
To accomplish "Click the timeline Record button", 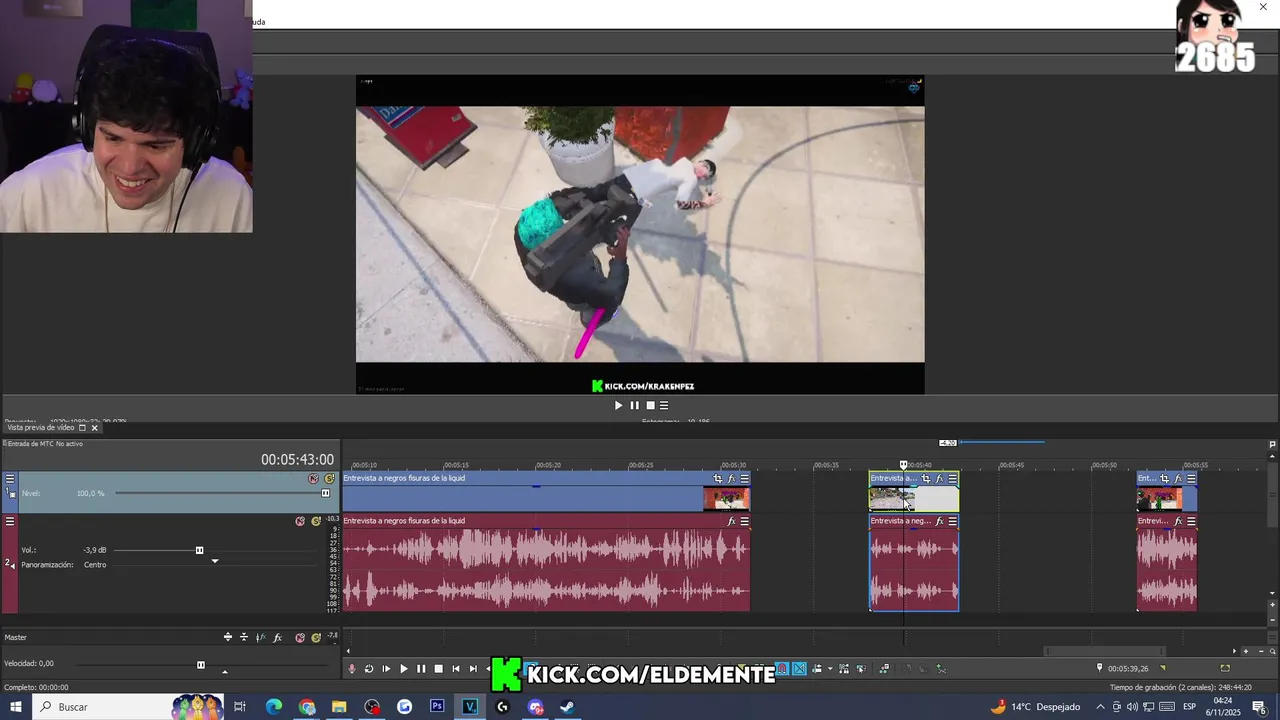I will [x=351, y=669].
